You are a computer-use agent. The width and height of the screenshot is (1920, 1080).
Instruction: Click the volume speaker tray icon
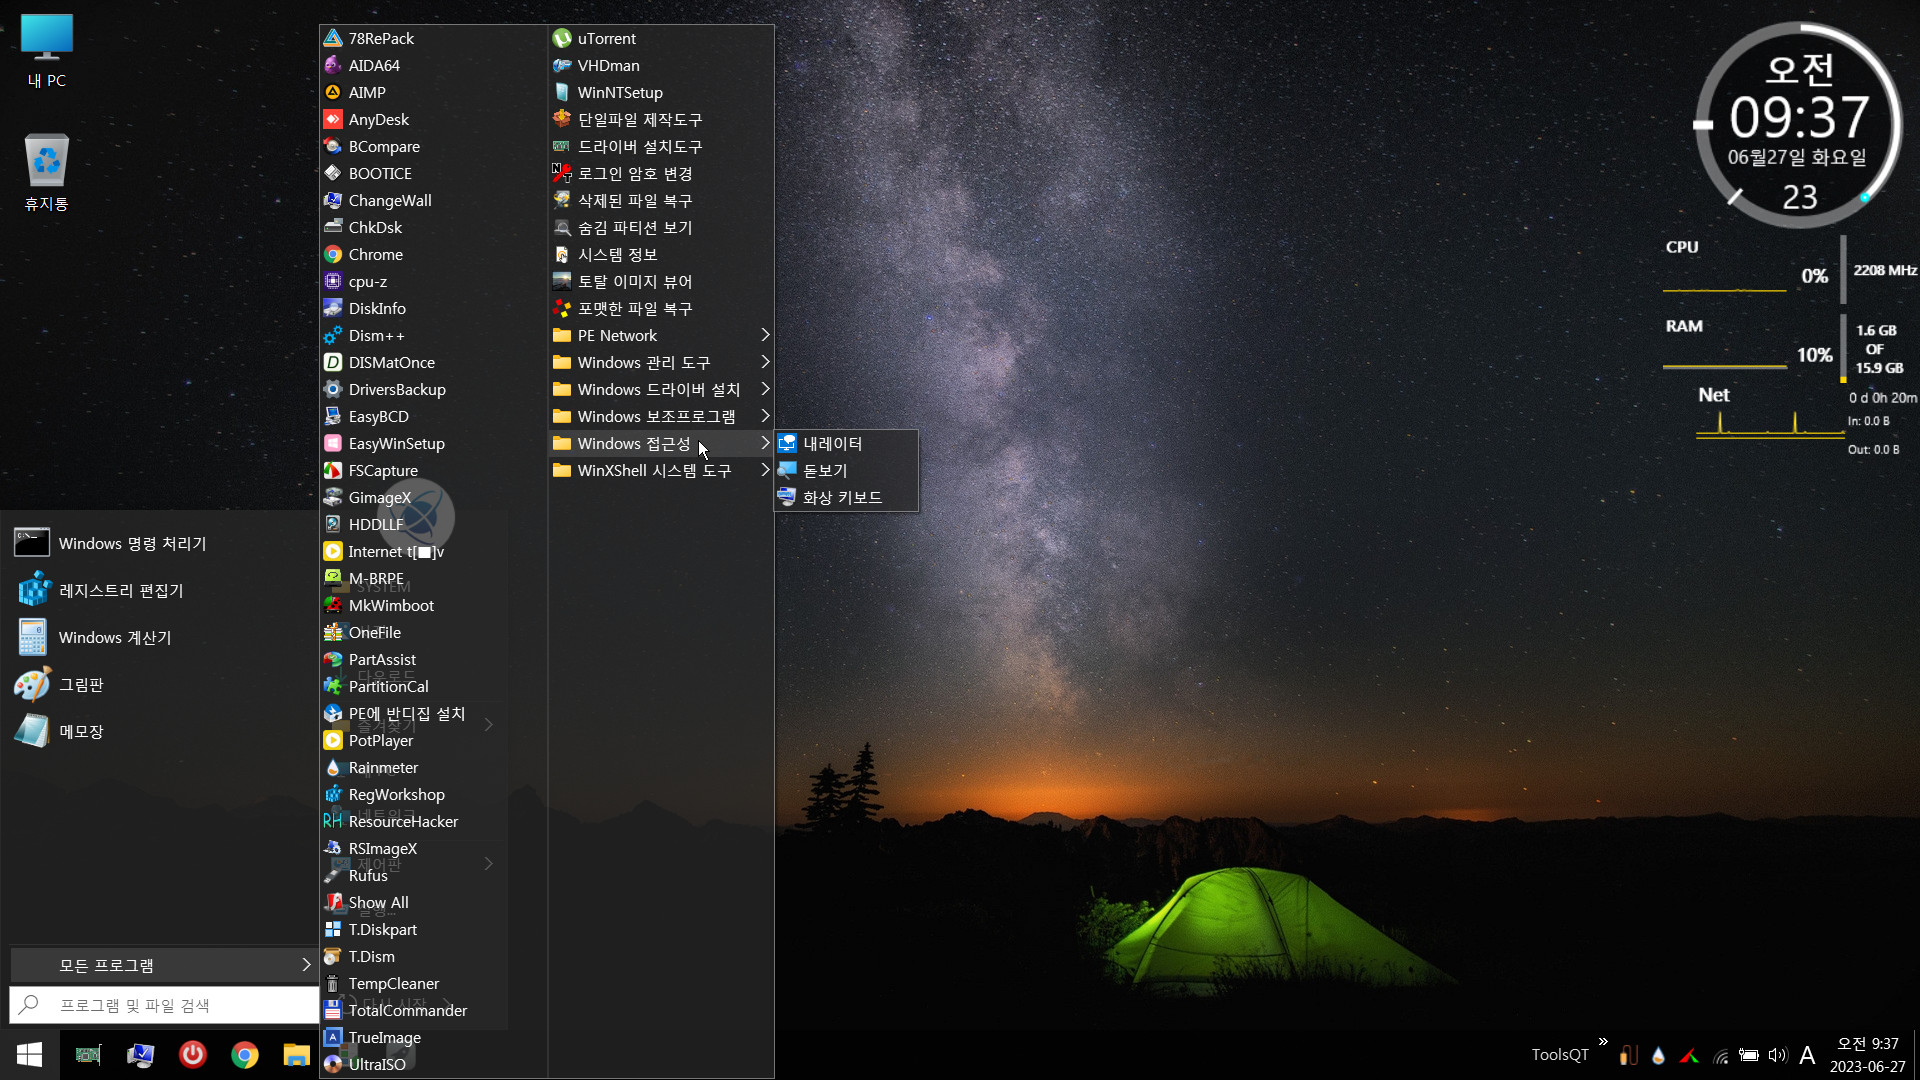click(1777, 1055)
